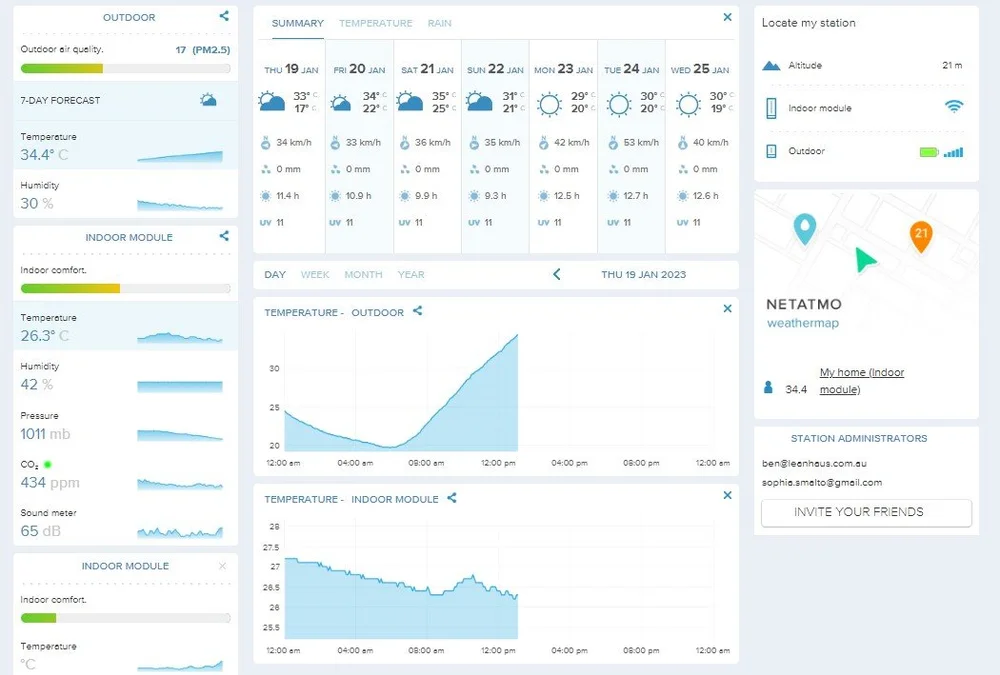Viewport: 1000px width, 675px height.
Task: Share the Temperature Indoor Module graph
Action: pos(452,498)
